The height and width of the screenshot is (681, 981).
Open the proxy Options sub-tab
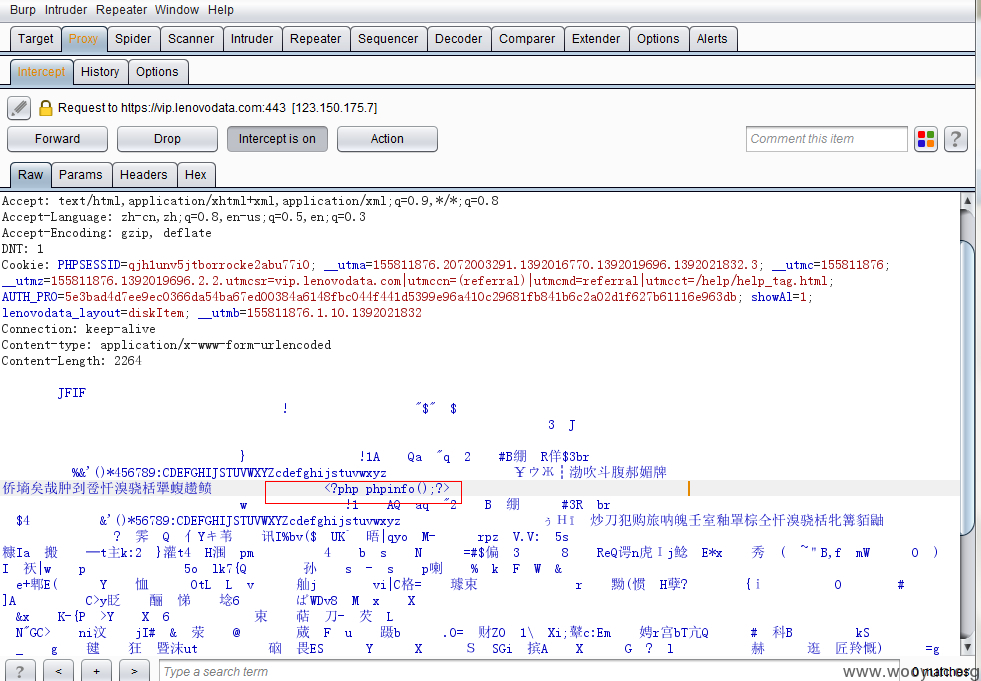point(157,72)
